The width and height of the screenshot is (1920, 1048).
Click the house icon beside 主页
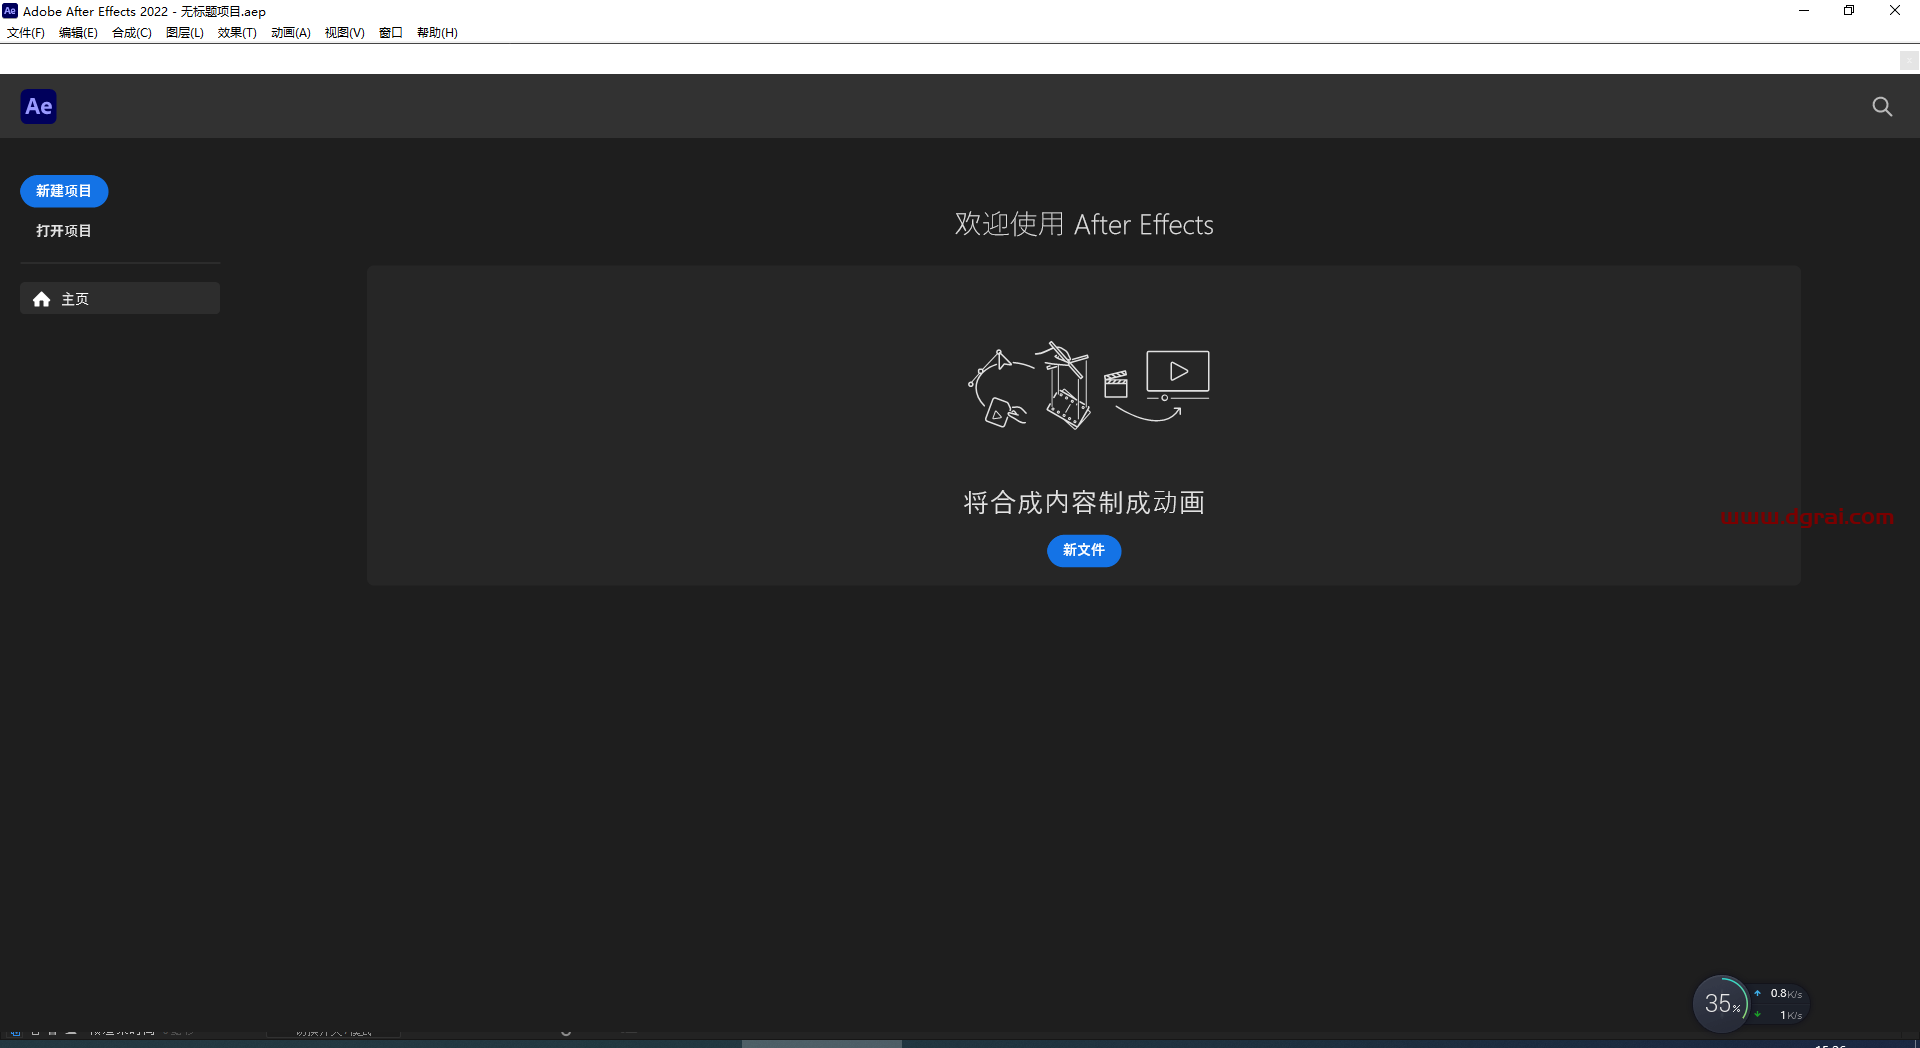click(41, 298)
